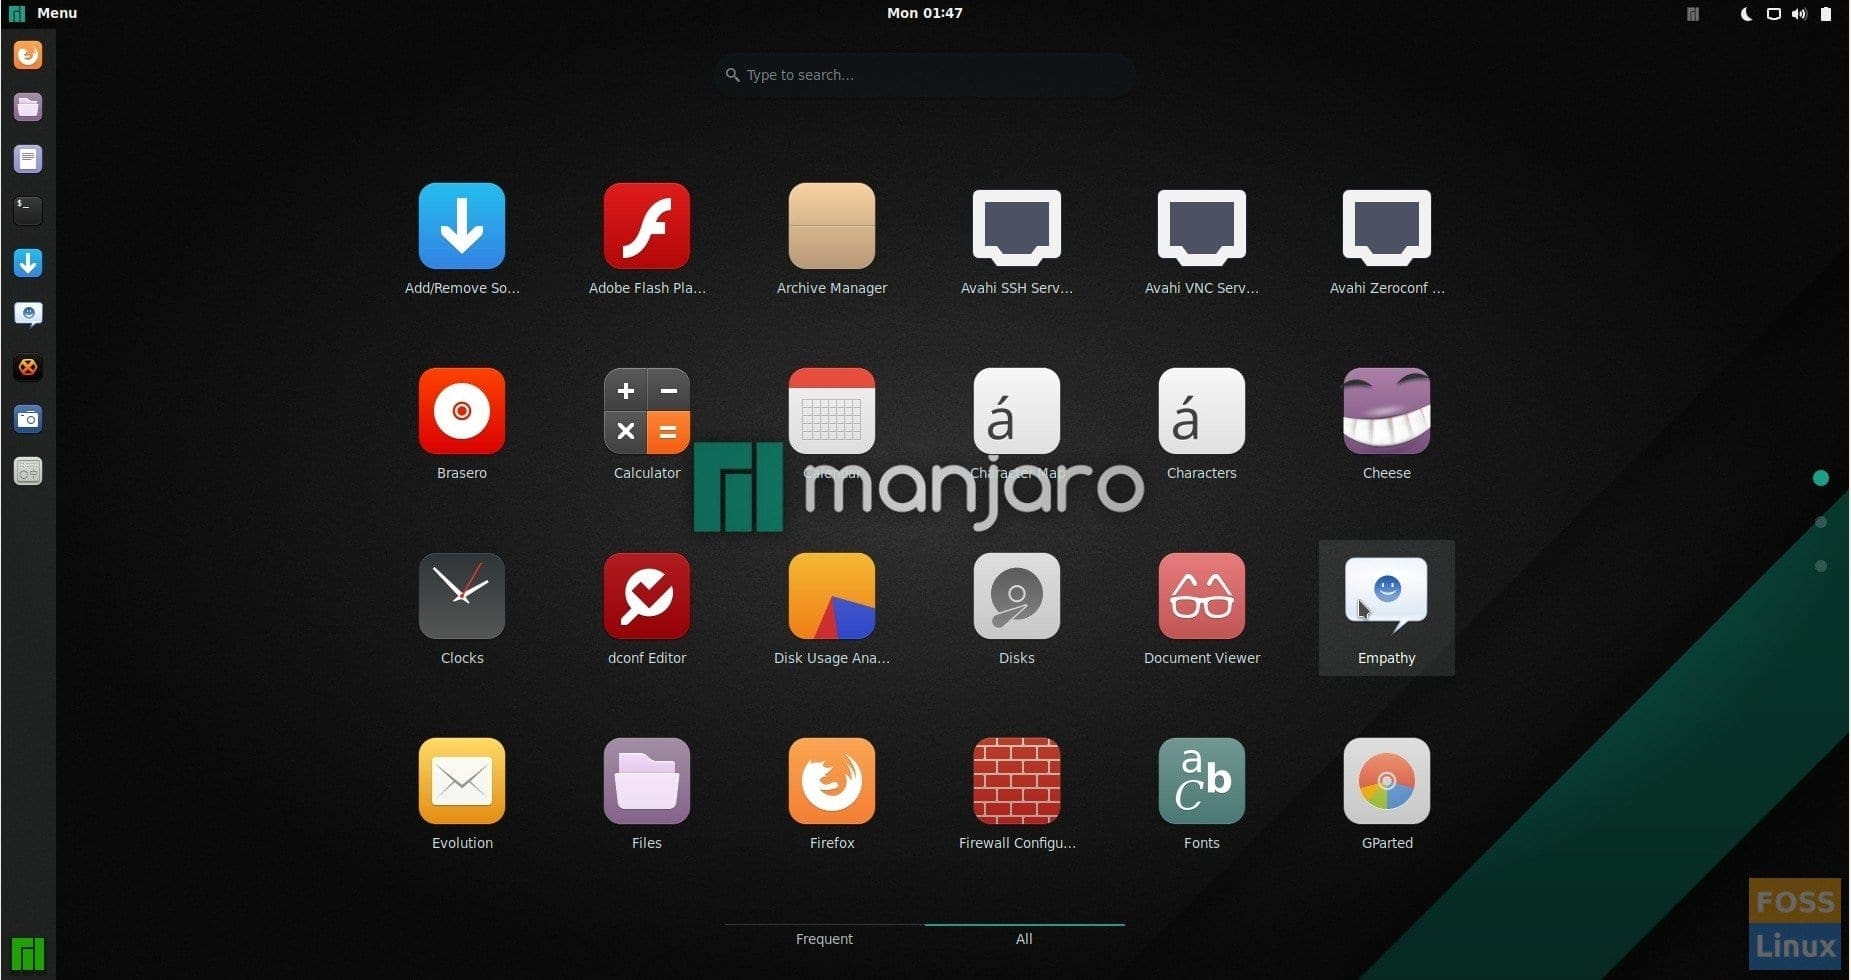Click battery icon in top bar

[x=1826, y=14]
